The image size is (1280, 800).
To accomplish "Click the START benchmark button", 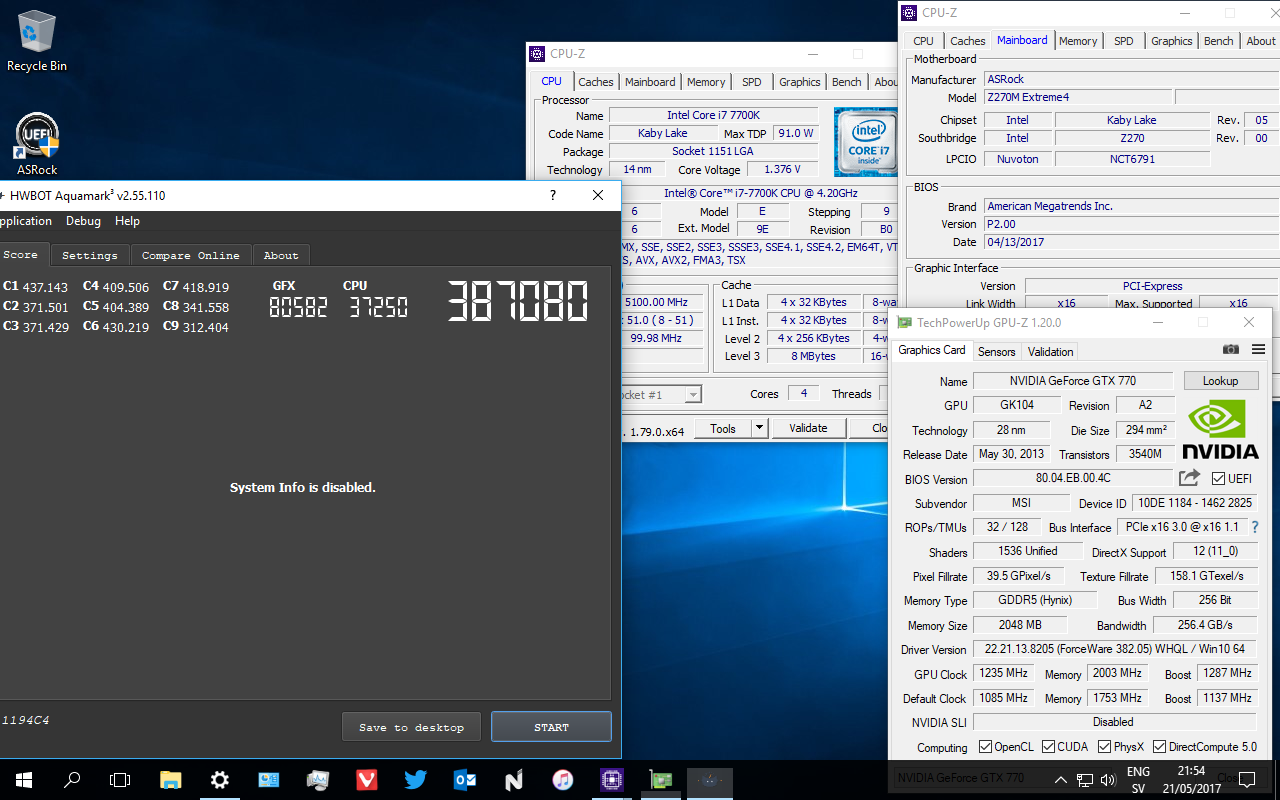I will click(x=551, y=727).
